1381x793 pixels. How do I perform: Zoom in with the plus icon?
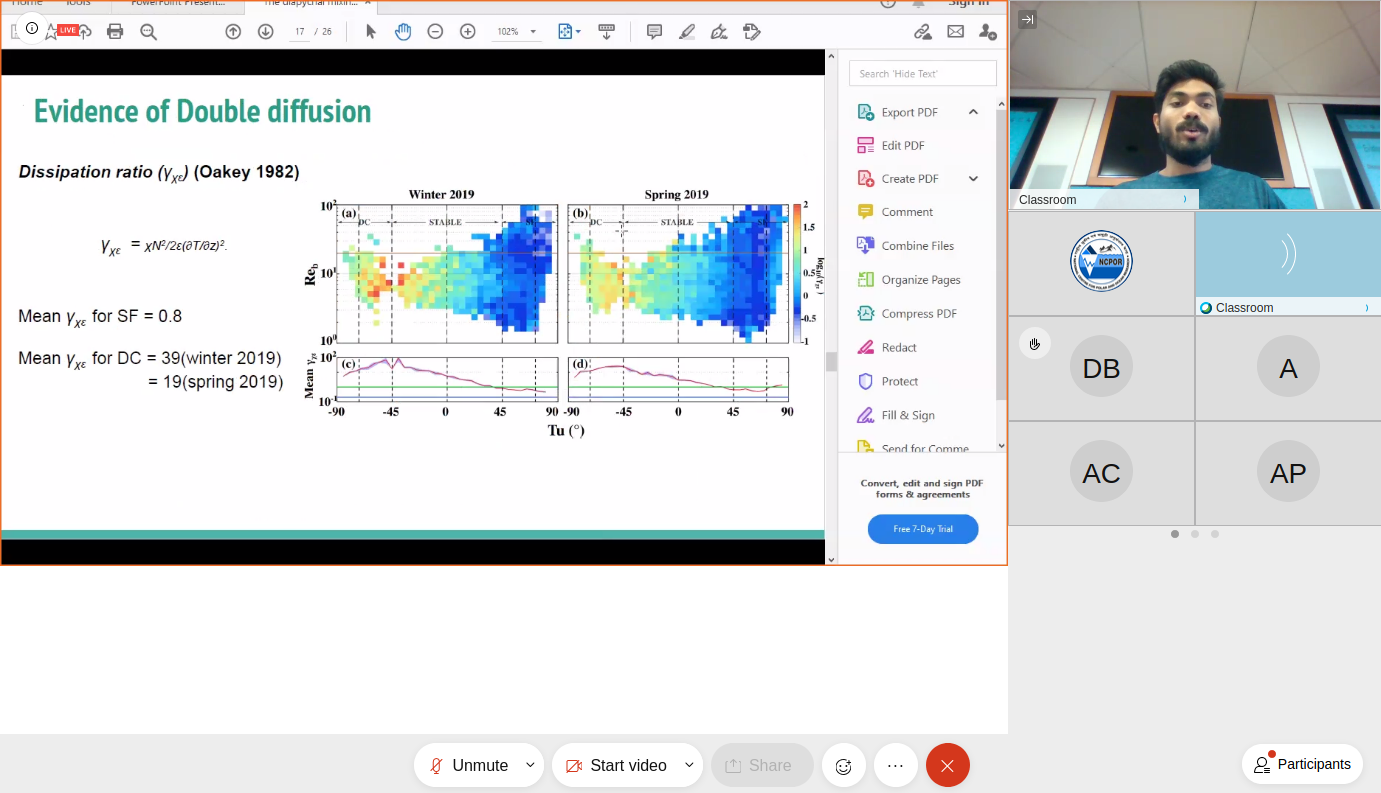(x=467, y=32)
